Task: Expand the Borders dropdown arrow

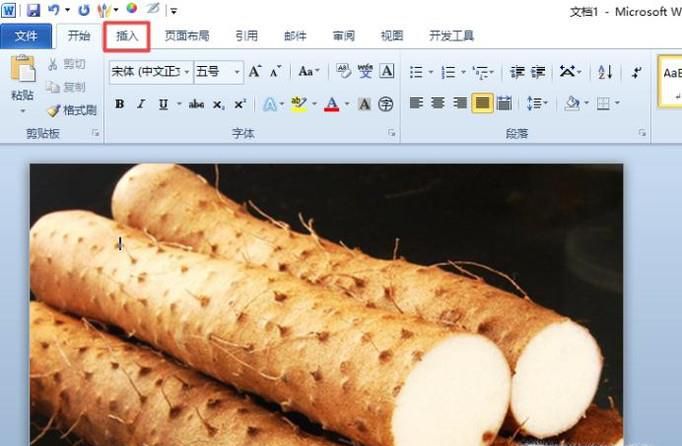Action: tap(617, 103)
